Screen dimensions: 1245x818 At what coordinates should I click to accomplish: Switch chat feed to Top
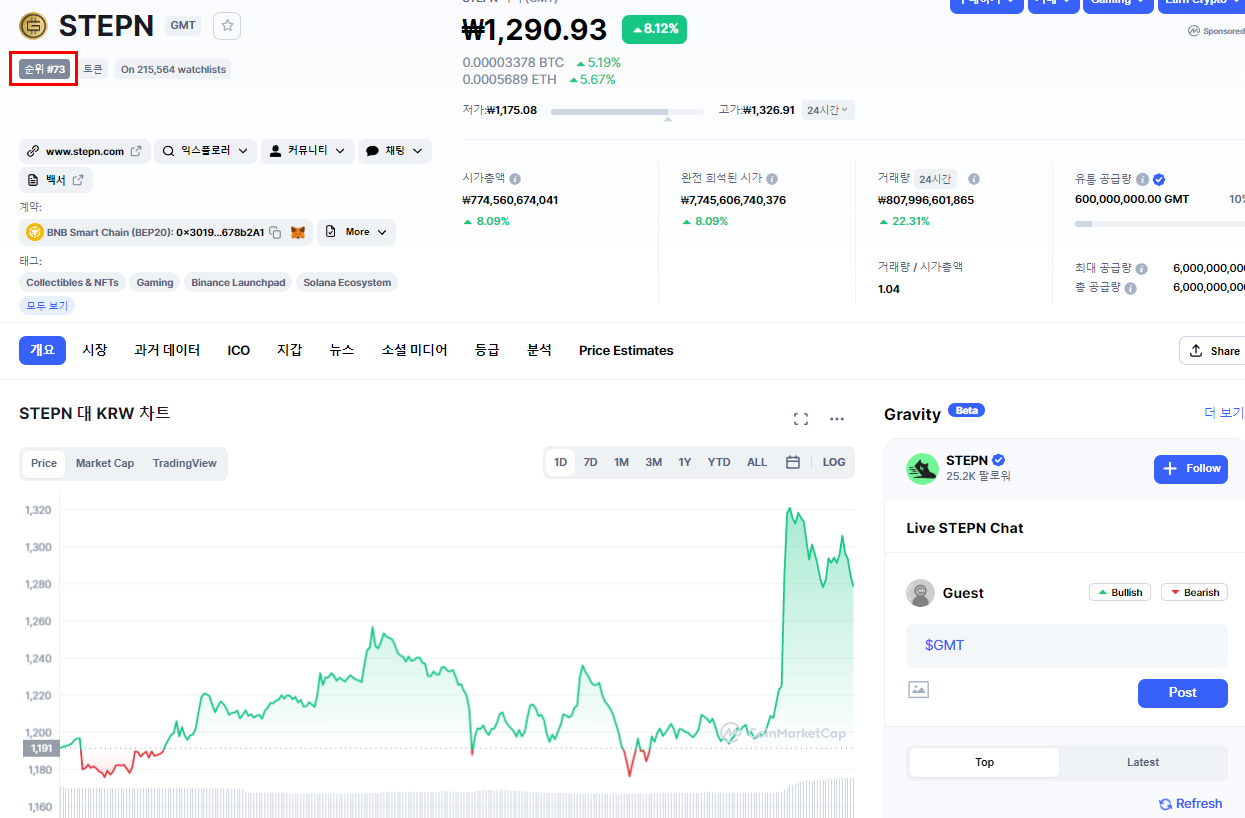pyautogui.click(x=984, y=762)
